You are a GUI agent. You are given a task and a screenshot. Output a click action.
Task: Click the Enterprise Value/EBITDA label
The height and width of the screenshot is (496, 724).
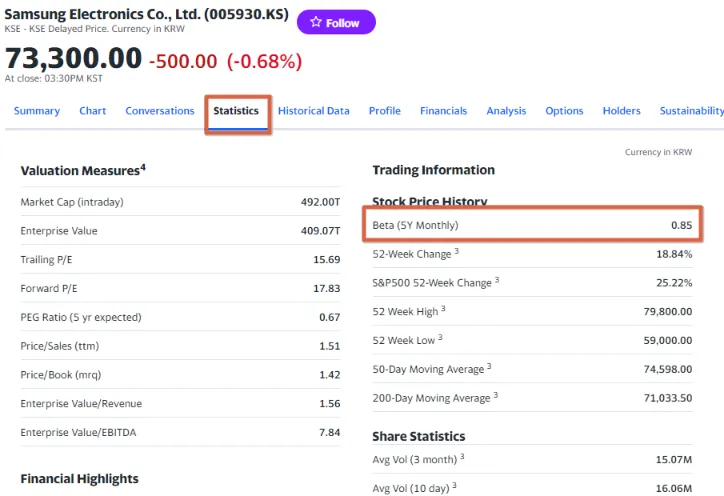click(78, 432)
